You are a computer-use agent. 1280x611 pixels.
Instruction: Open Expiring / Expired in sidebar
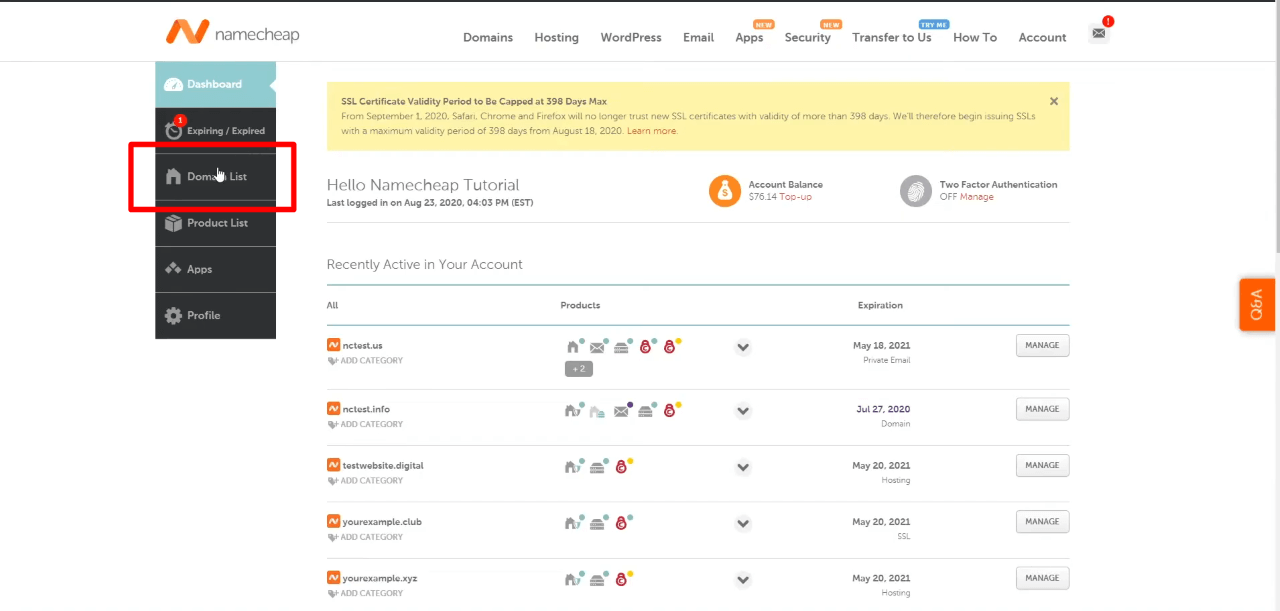[x=215, y=131]
